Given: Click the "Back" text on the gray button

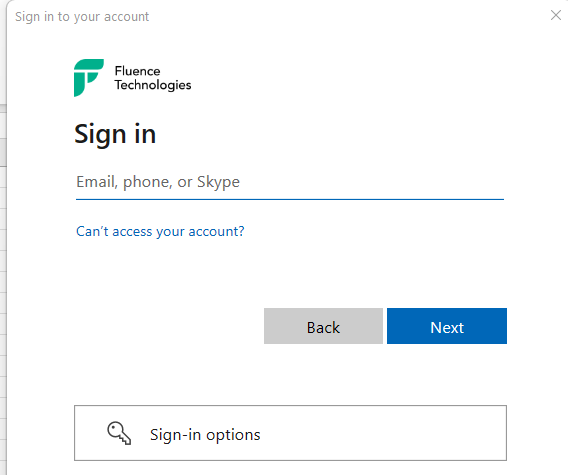Looking at the screenshot, I should 323,328.
